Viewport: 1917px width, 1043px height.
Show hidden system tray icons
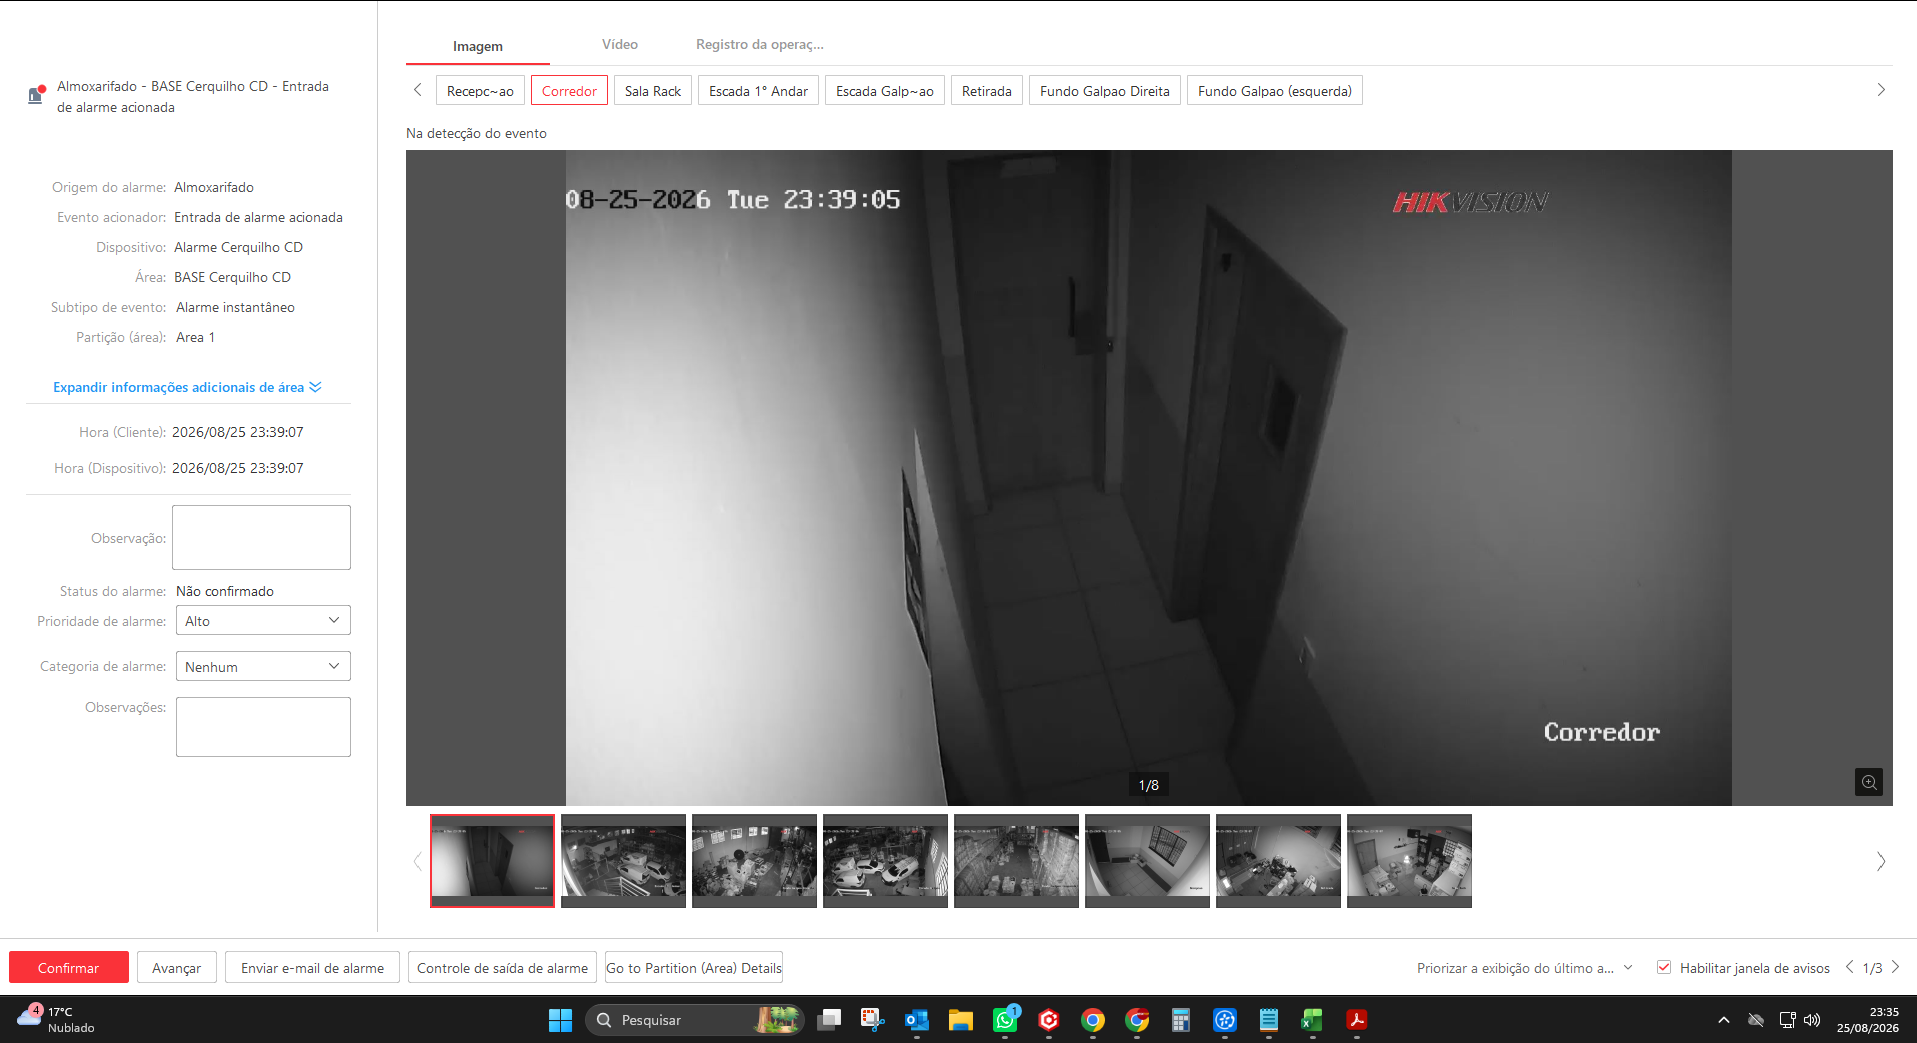1723,1020
